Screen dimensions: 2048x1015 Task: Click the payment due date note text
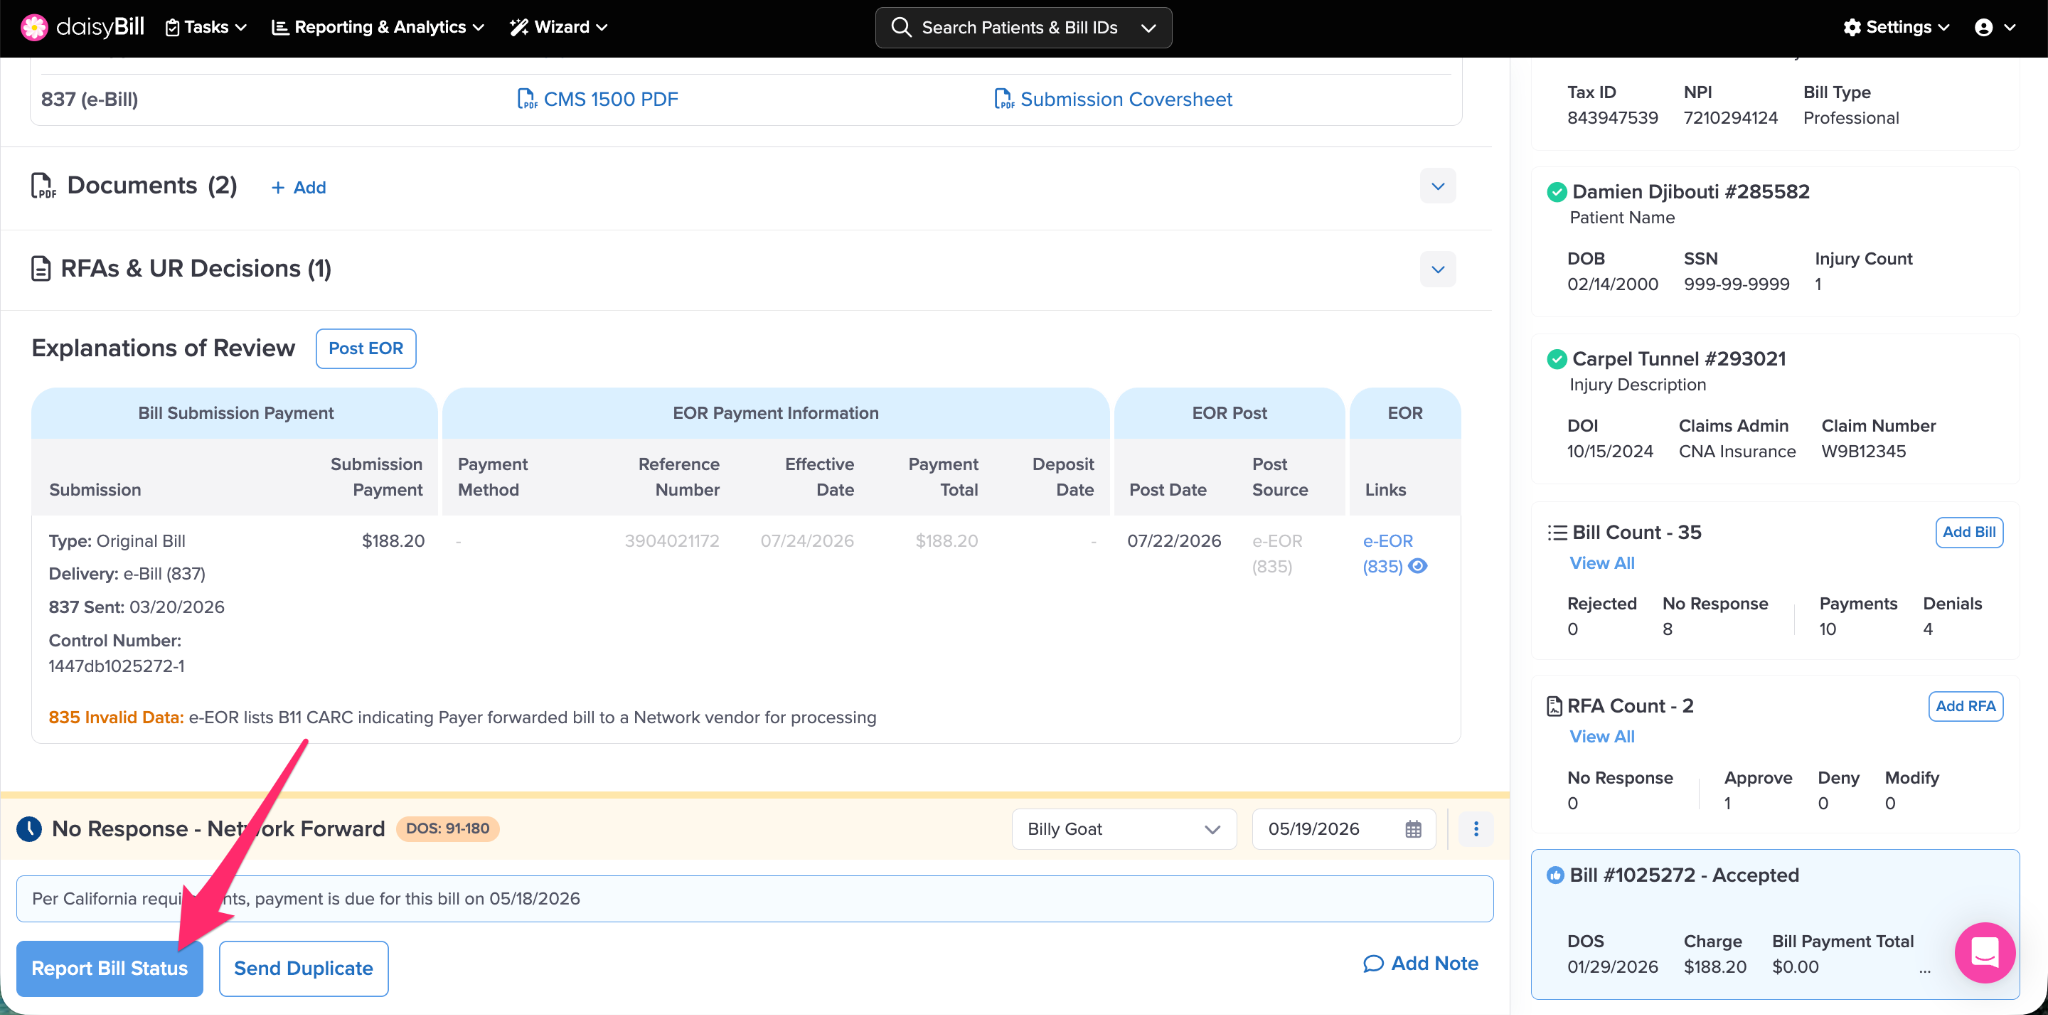306,898
